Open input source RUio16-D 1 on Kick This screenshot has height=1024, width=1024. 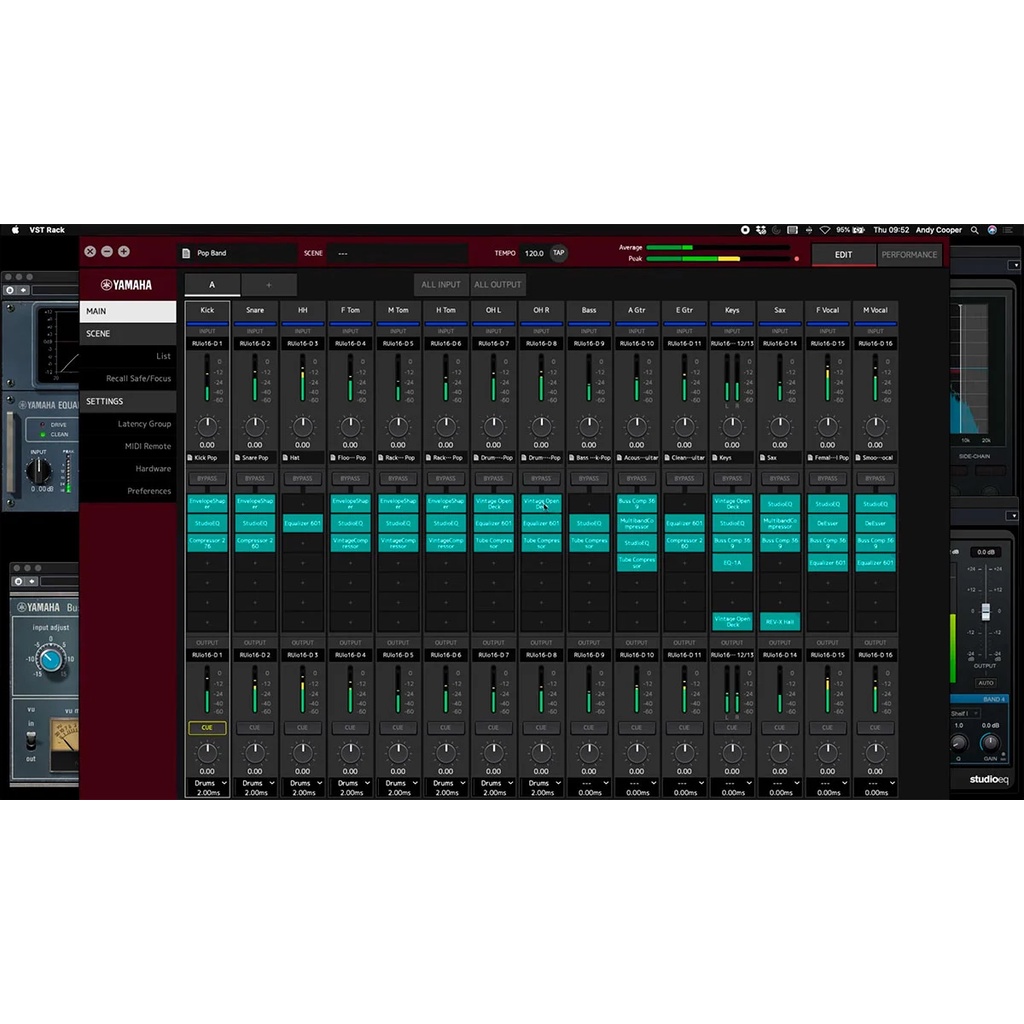click(x=207, y=344)
